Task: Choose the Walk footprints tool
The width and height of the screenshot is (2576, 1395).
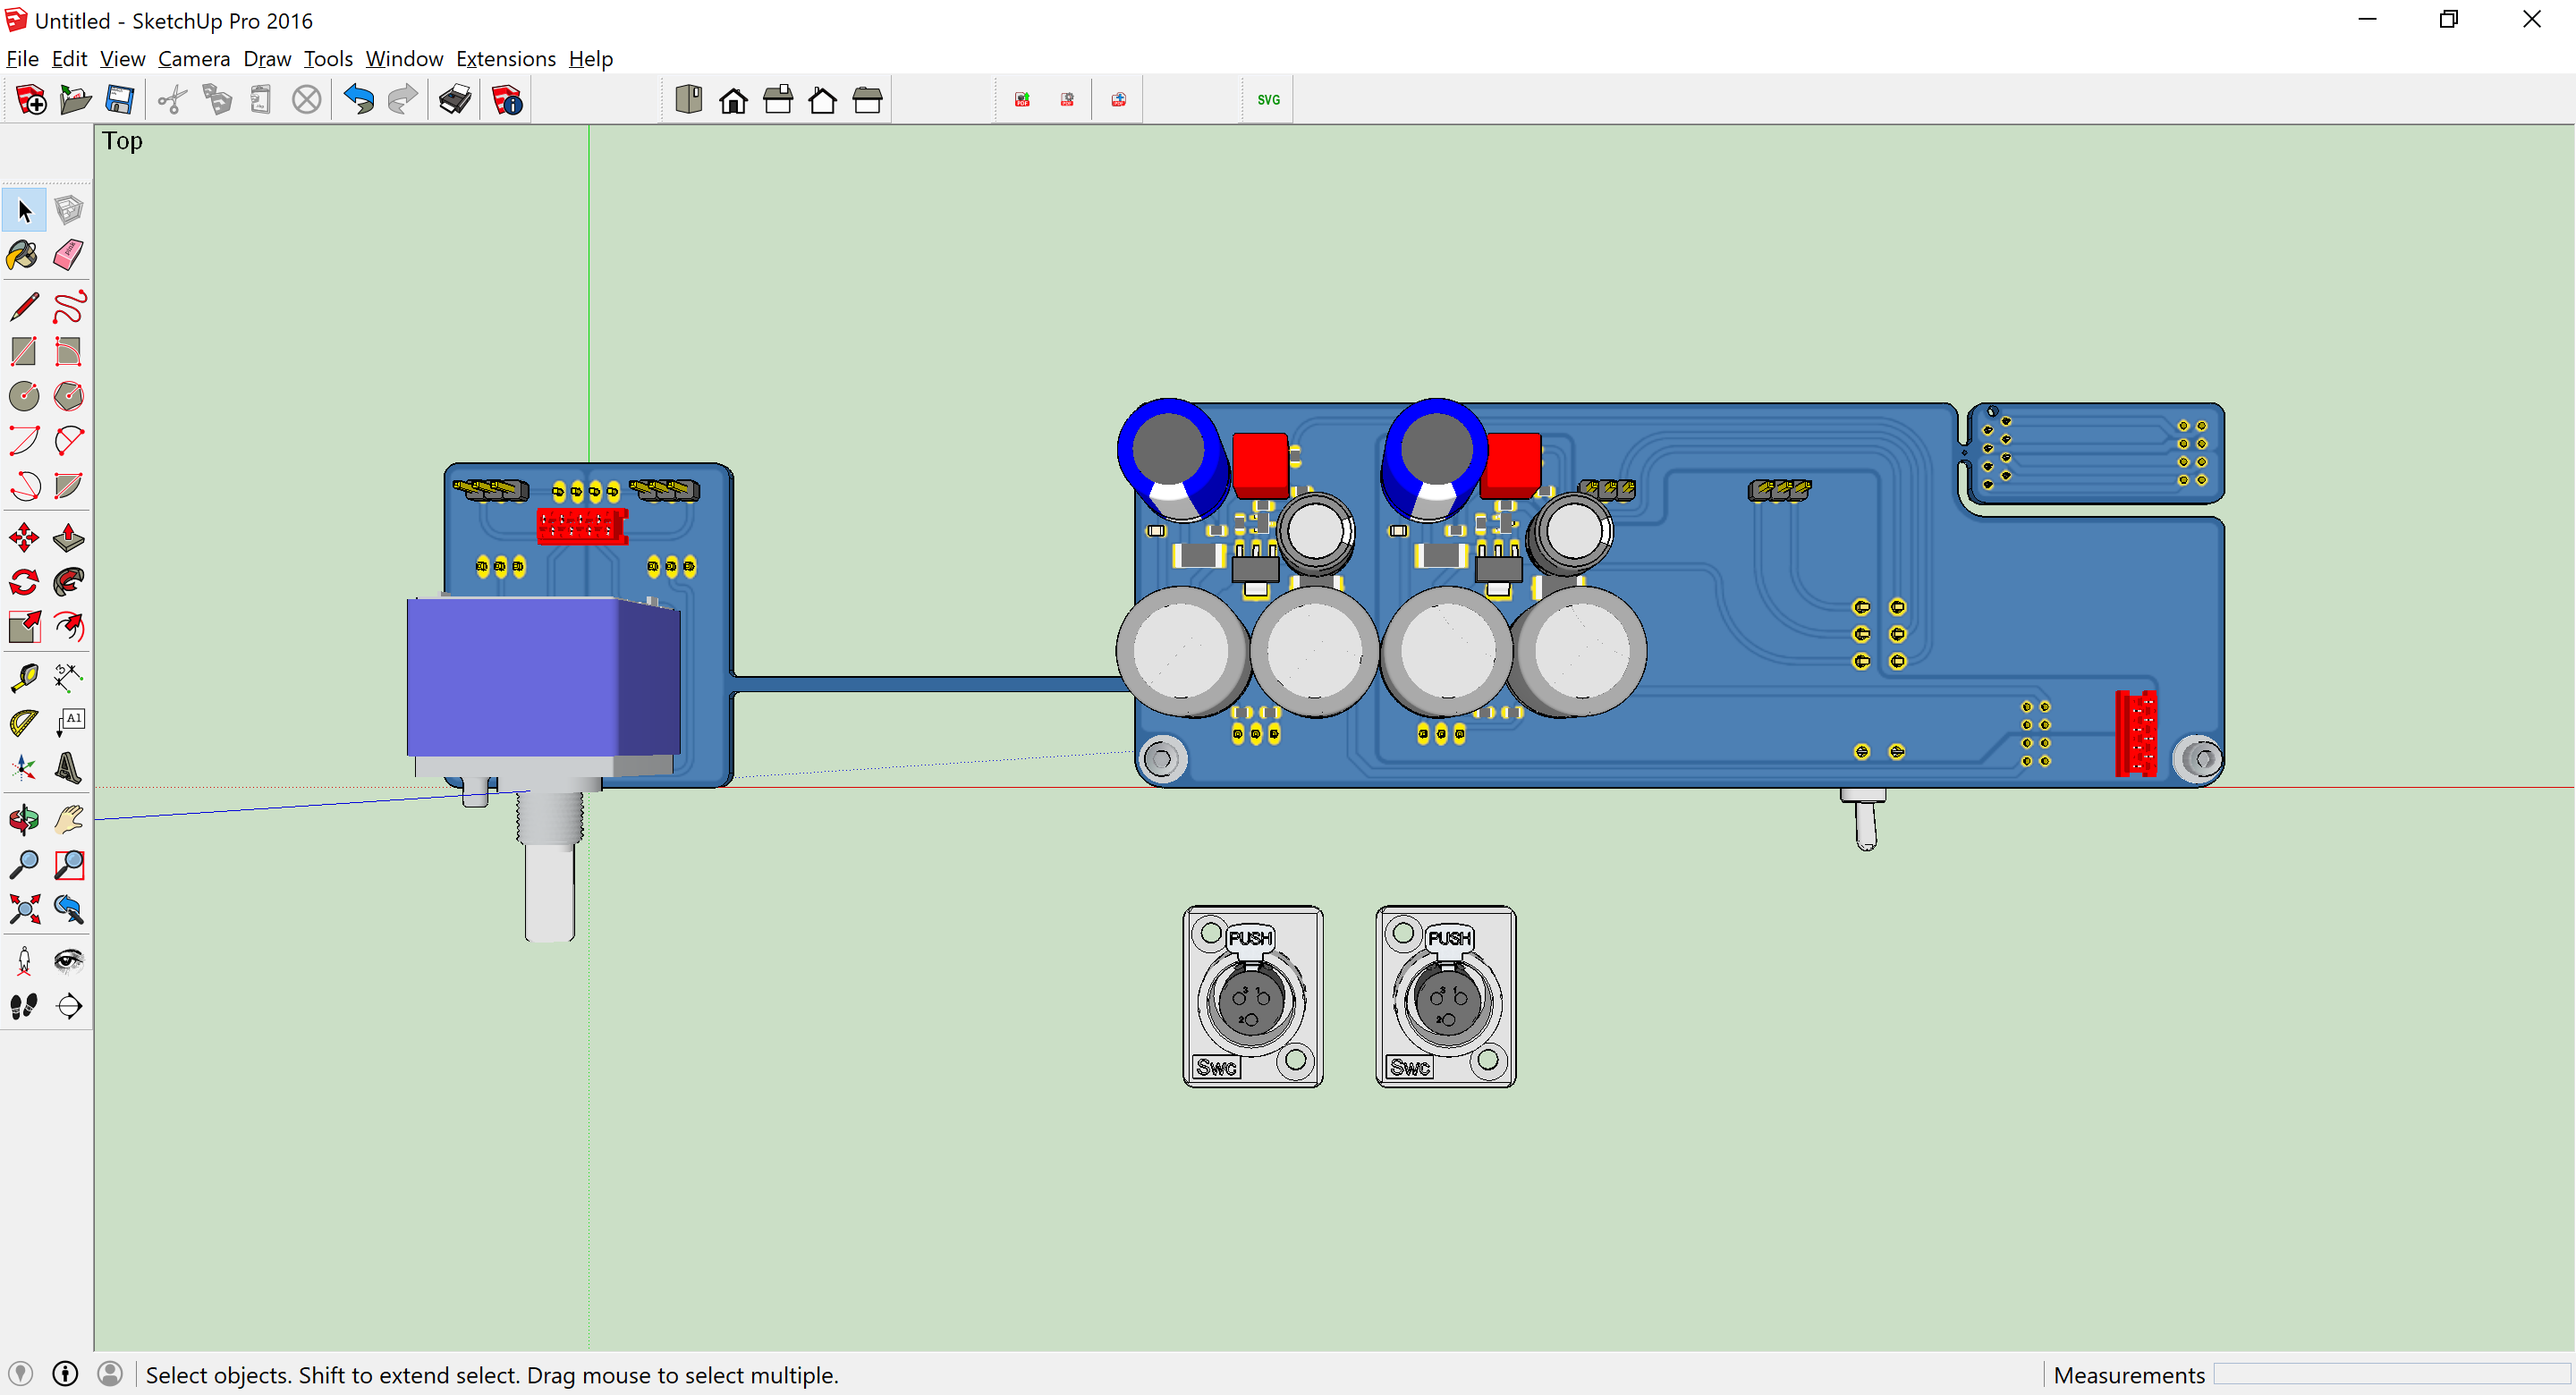Action: (24, 1006)
